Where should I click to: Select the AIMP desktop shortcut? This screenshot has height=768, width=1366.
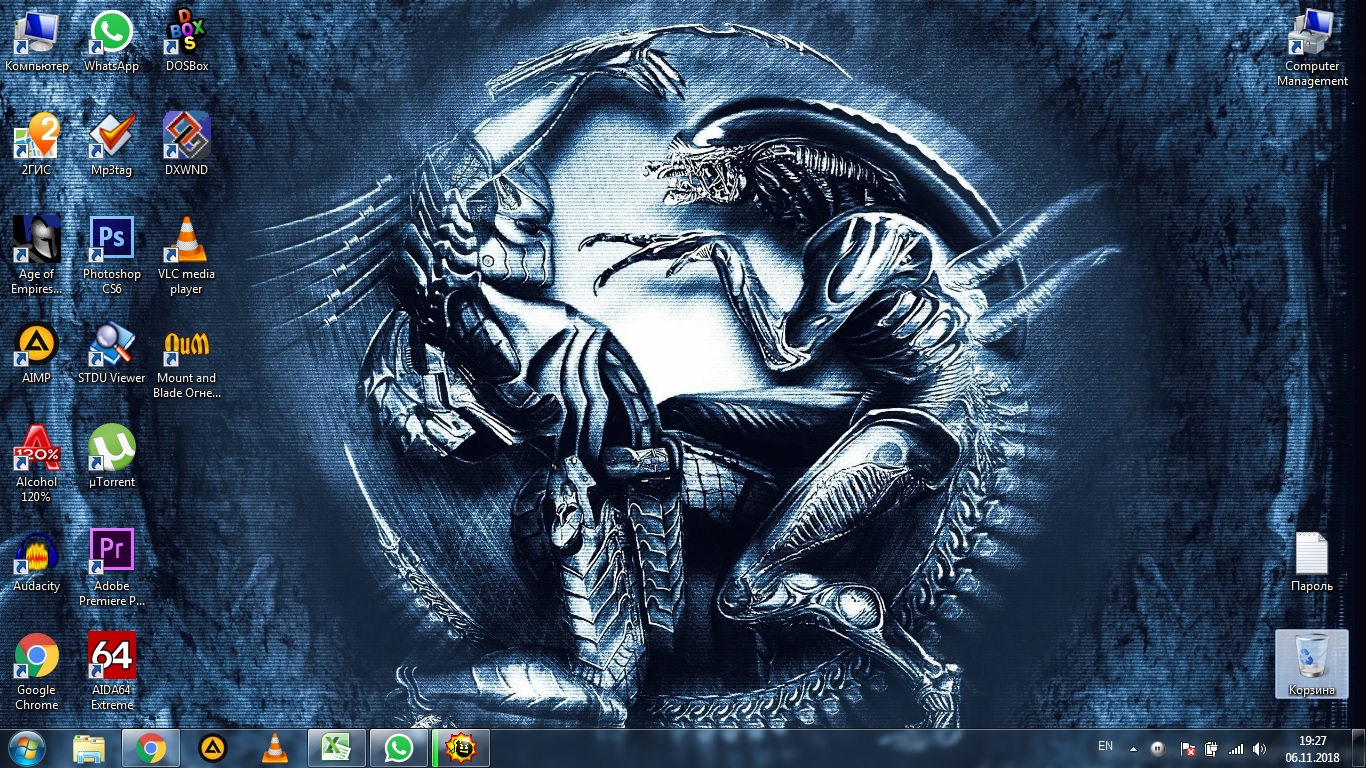coord(37,353)
